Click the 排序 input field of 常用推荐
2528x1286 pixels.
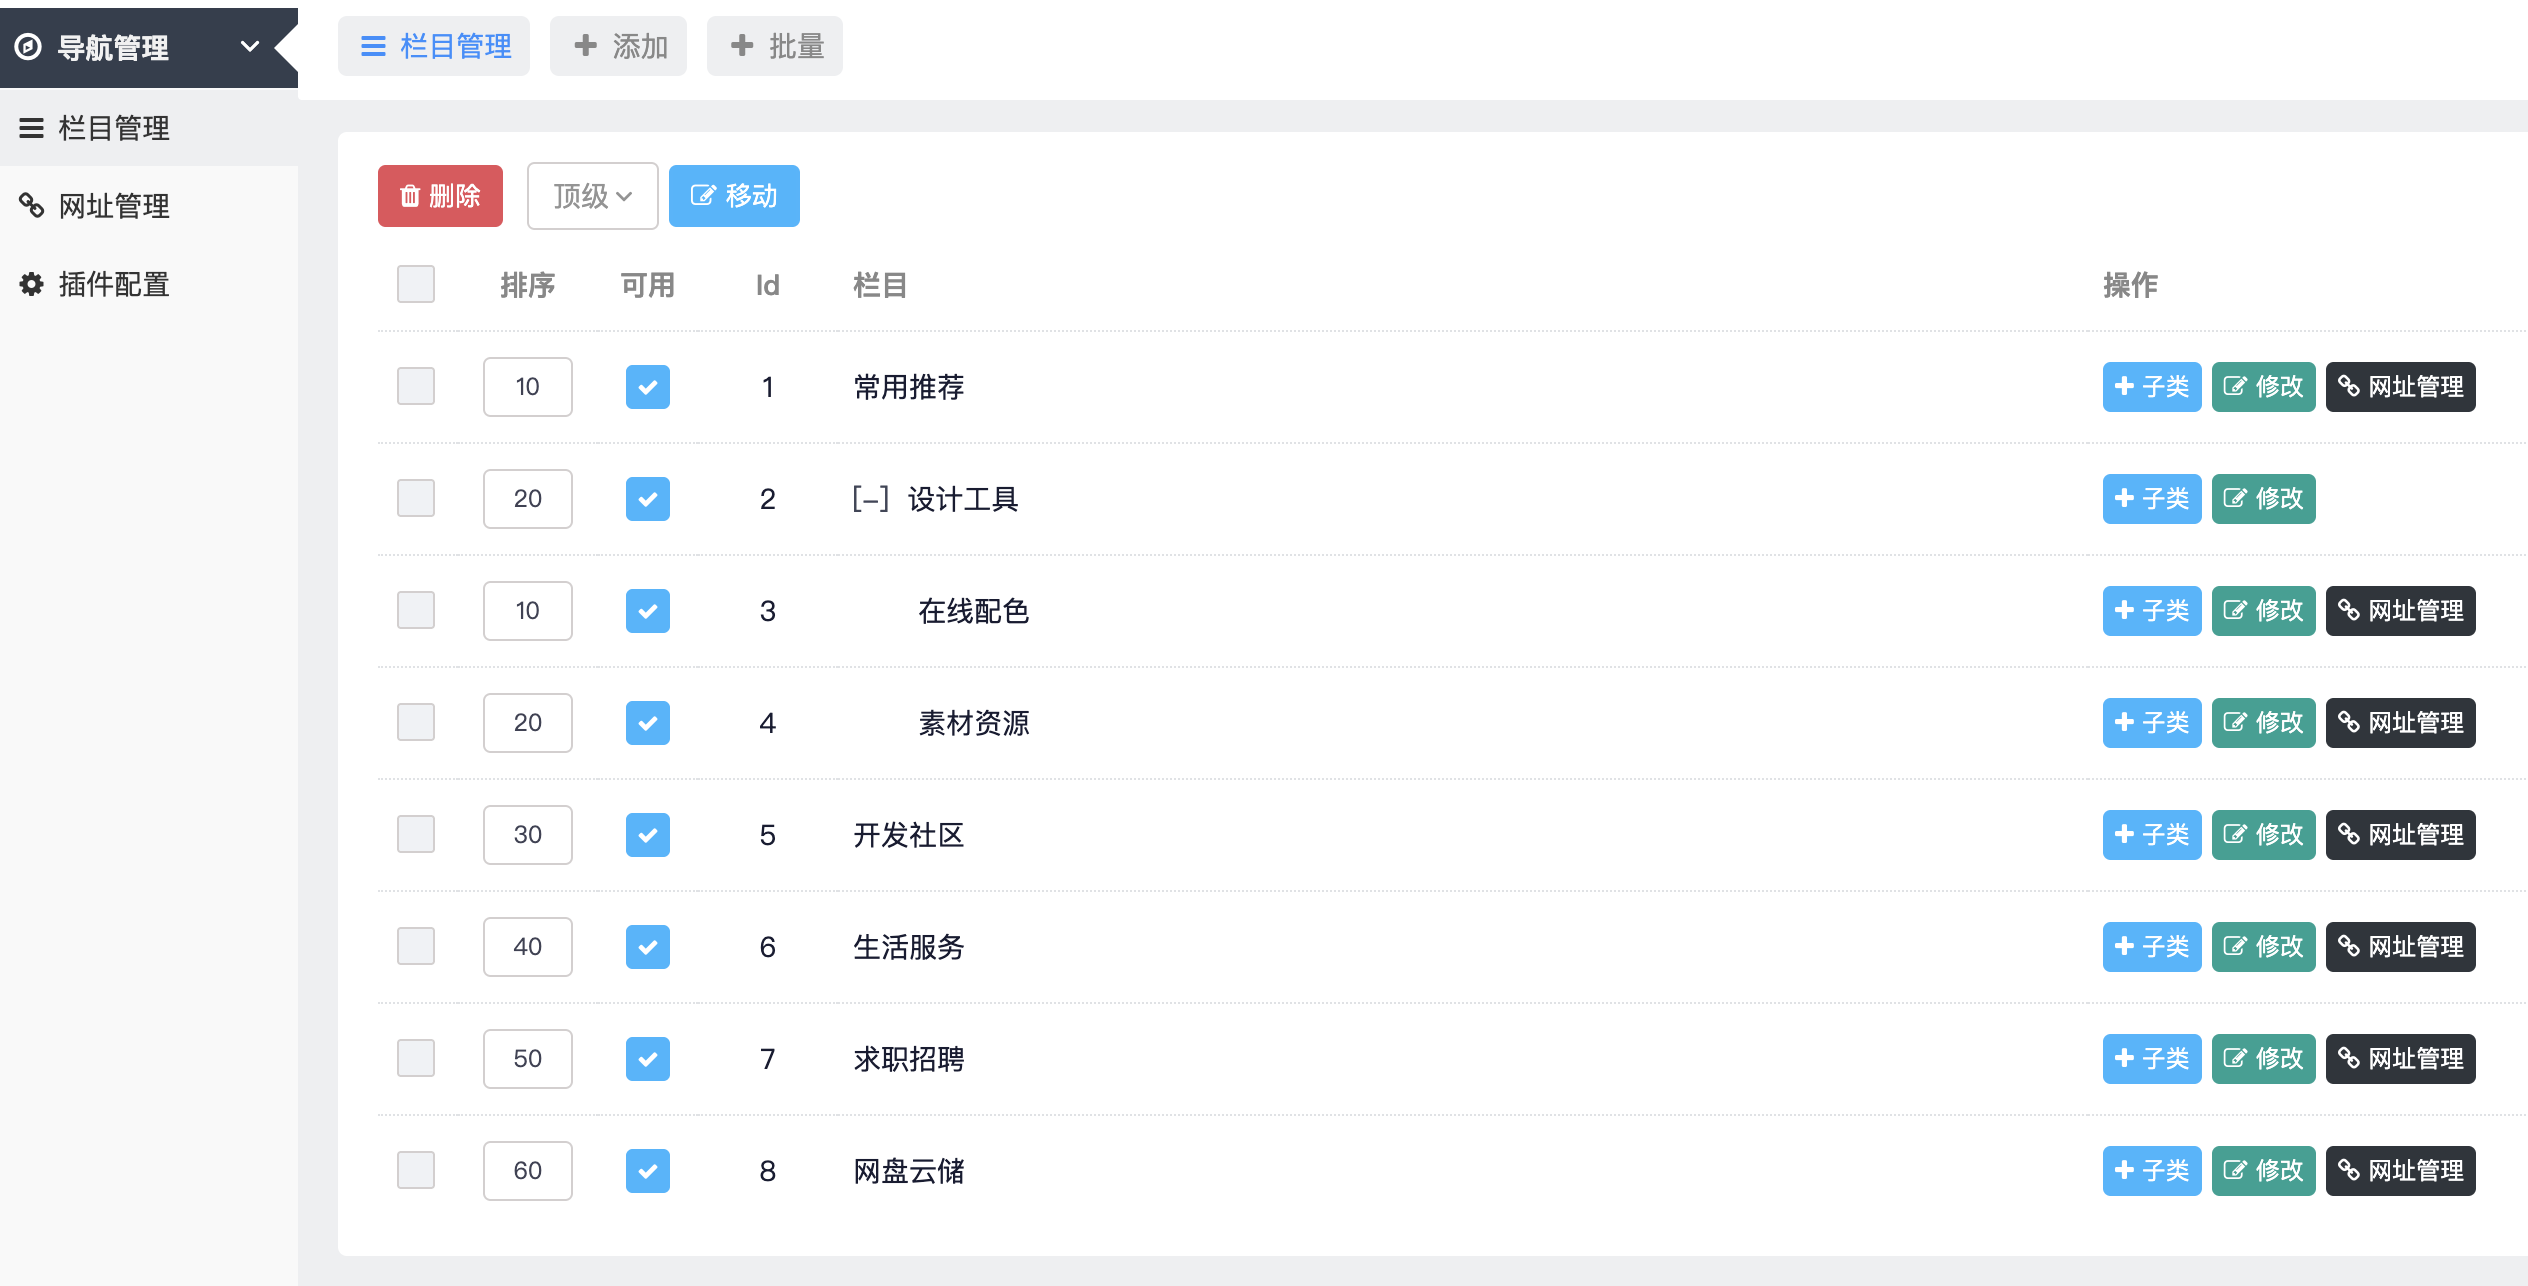[x=528, y=387]
